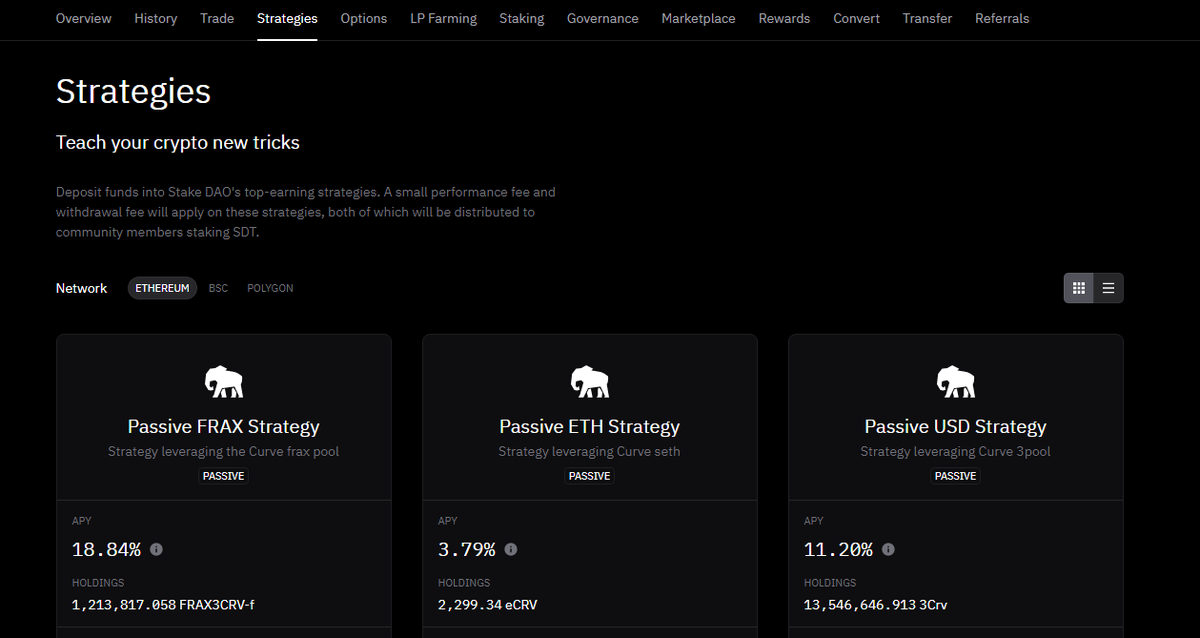This screenshot has width=1200, height=638.
Task: Open the Passive ETH Strategy title
Action: [x=590, y=427]
